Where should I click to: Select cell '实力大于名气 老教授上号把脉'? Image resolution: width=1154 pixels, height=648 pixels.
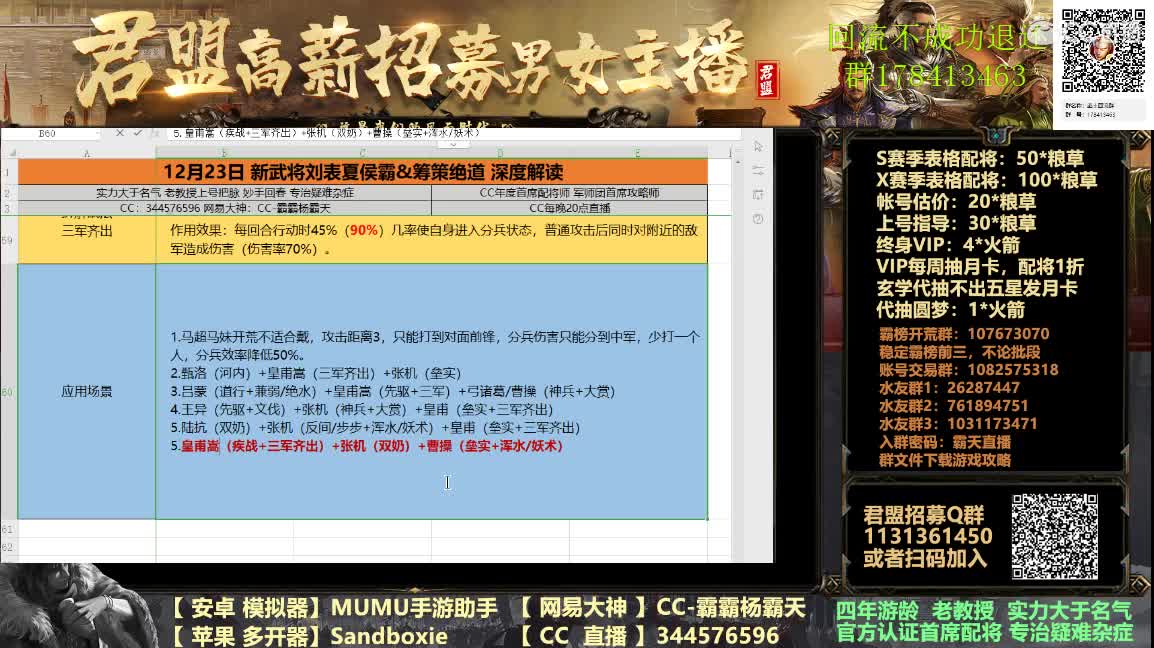224,193
